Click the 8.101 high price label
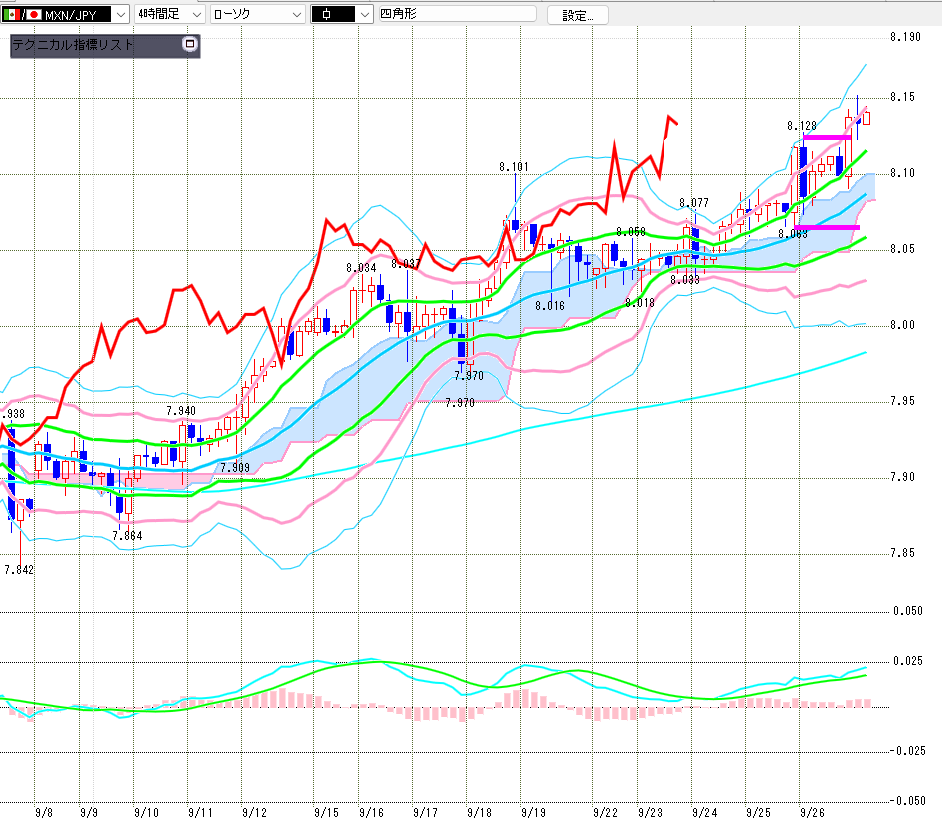 click(x=515, y=166)
